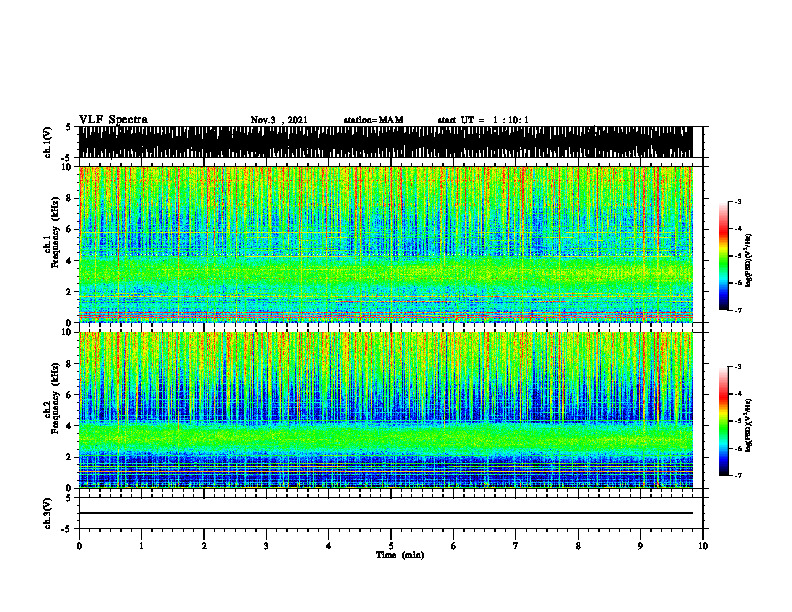This screenshot has height=612, width=792.
Task: Click the ch.1 spectrogram color scale bar
Action: pos(723,256)
